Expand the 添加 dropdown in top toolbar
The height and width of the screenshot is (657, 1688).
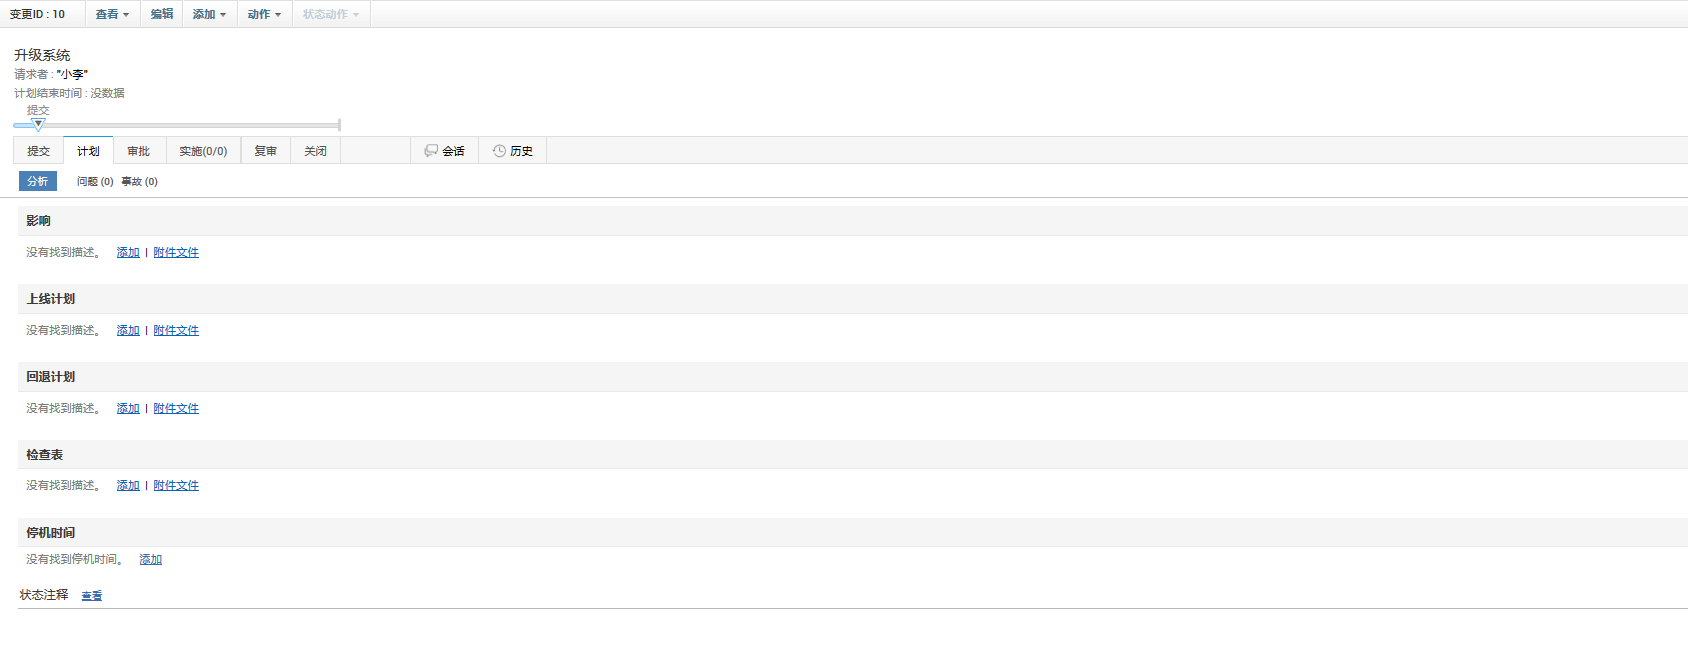tap(209, 14)
